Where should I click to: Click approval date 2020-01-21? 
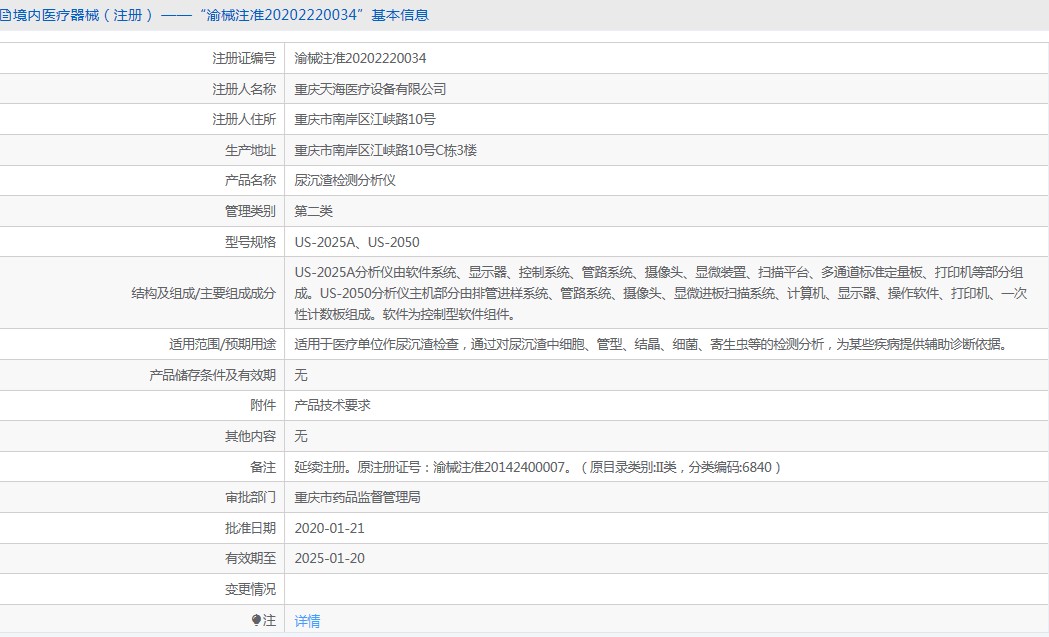pyautogui.click(x=329, y=528)
